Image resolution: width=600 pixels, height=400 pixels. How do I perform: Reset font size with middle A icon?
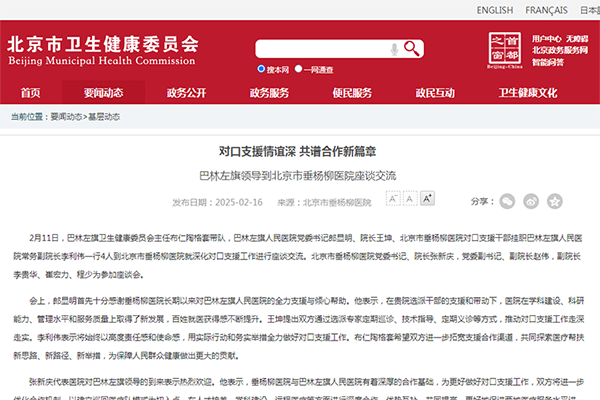tap(411, 200)
